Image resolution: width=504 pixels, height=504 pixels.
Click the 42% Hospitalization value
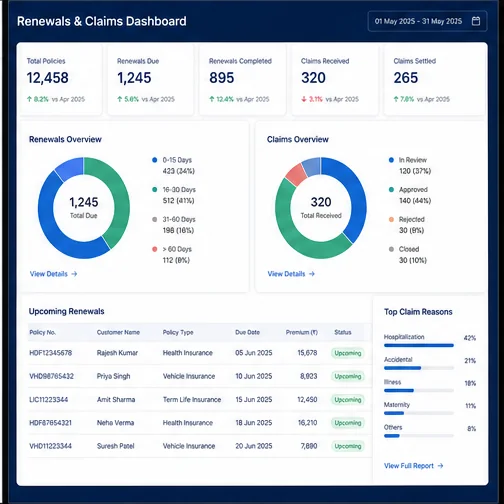coord(470,338)
